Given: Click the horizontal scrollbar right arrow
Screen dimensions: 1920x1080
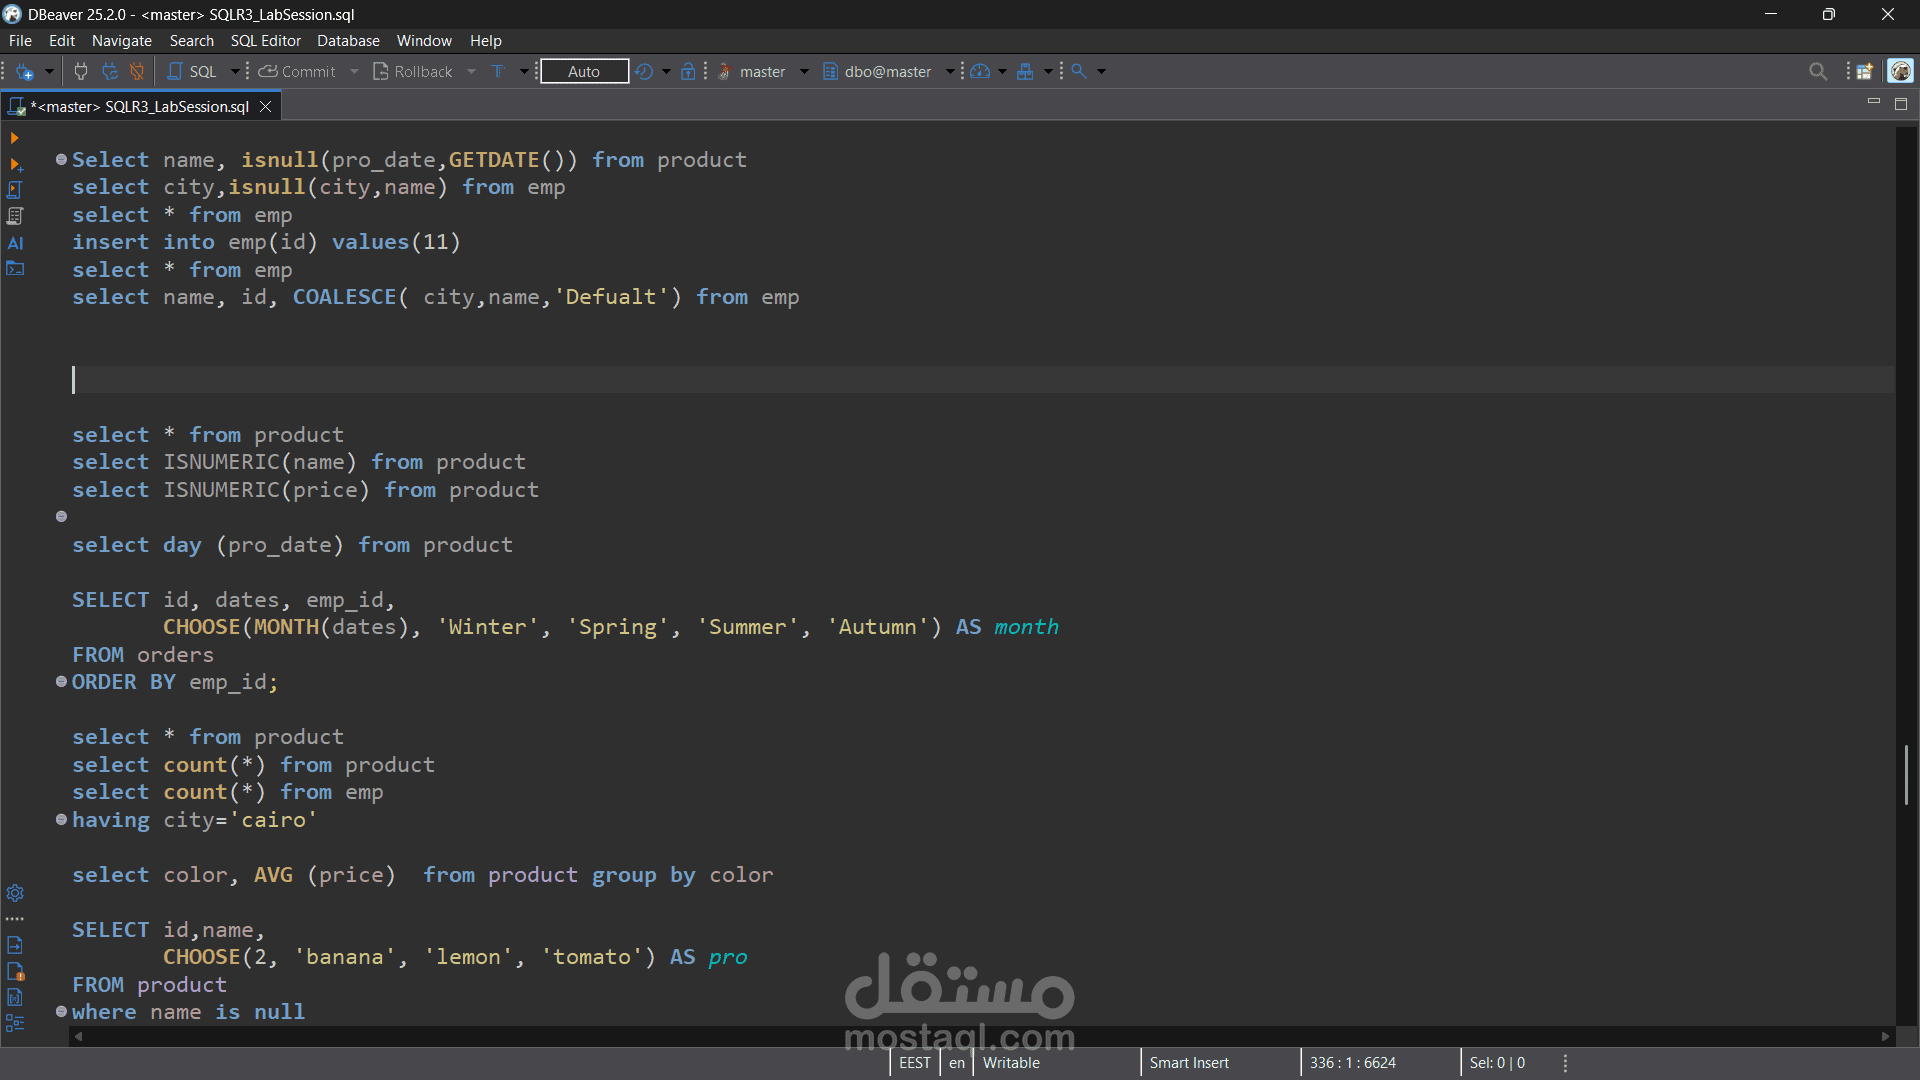Looking at the screenshot, I should 1886,1037.
